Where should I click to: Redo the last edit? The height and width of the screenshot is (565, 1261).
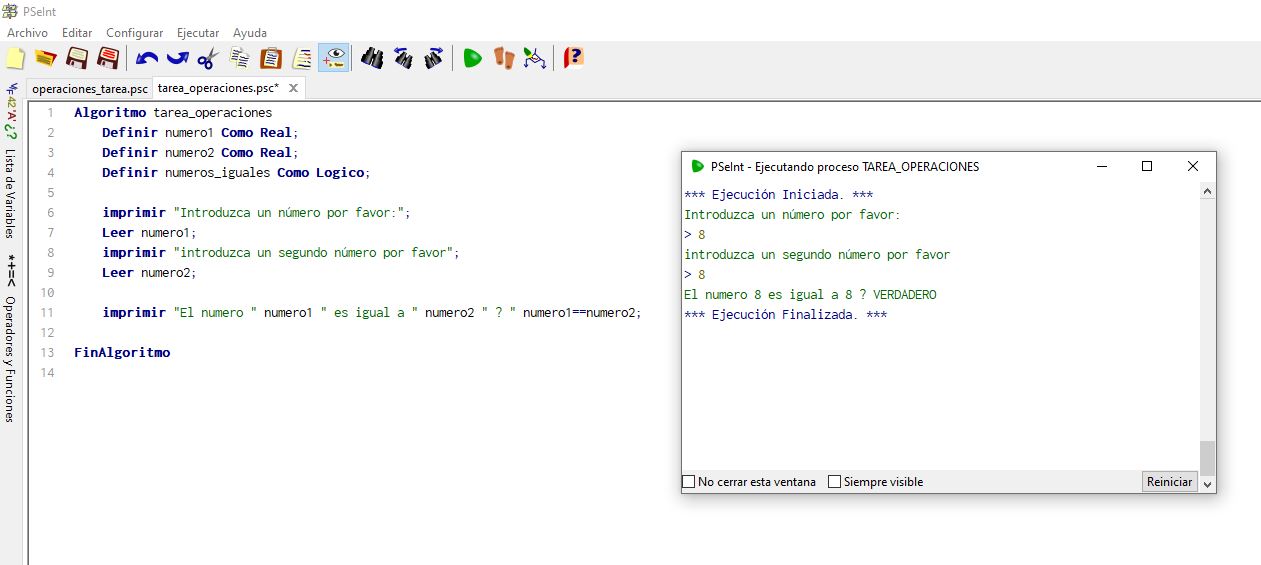(x=177, y=58)
